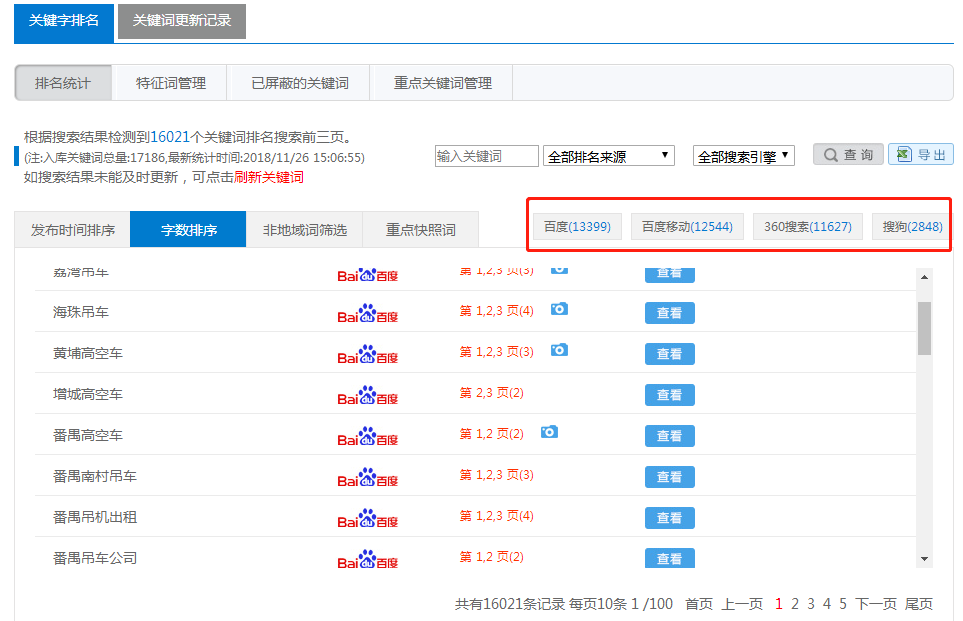
Task: Click 查看 for 海珠吊车
Action: pos(669,313)
